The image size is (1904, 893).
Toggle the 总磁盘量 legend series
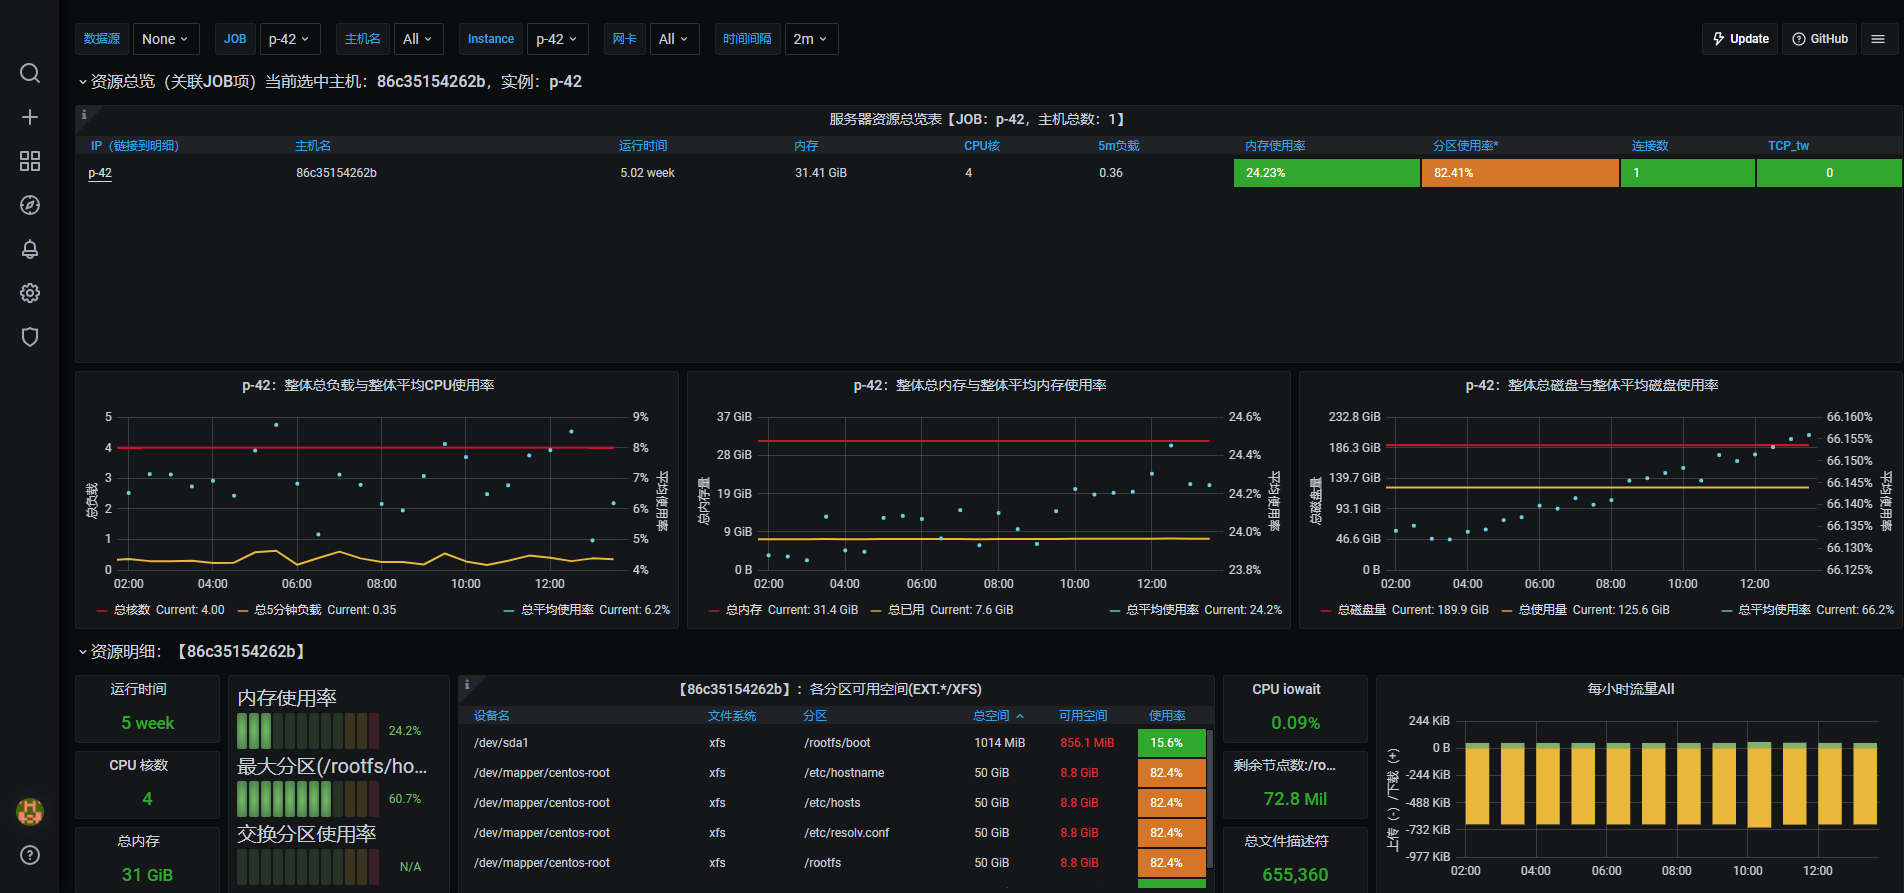(x=1361, y=610)
